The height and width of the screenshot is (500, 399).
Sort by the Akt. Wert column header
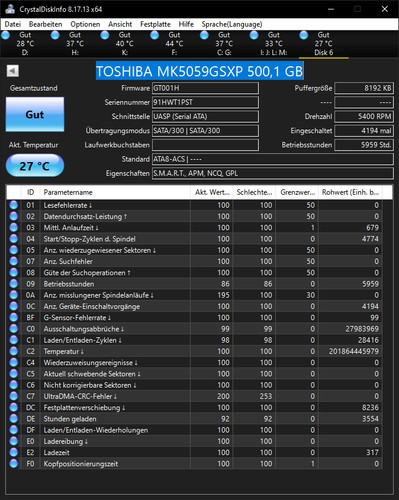click(212, 192)
